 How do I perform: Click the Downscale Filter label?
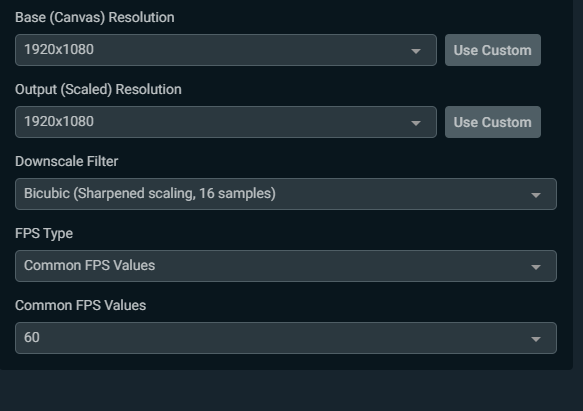pyautogui.click(x=67, y=161)
